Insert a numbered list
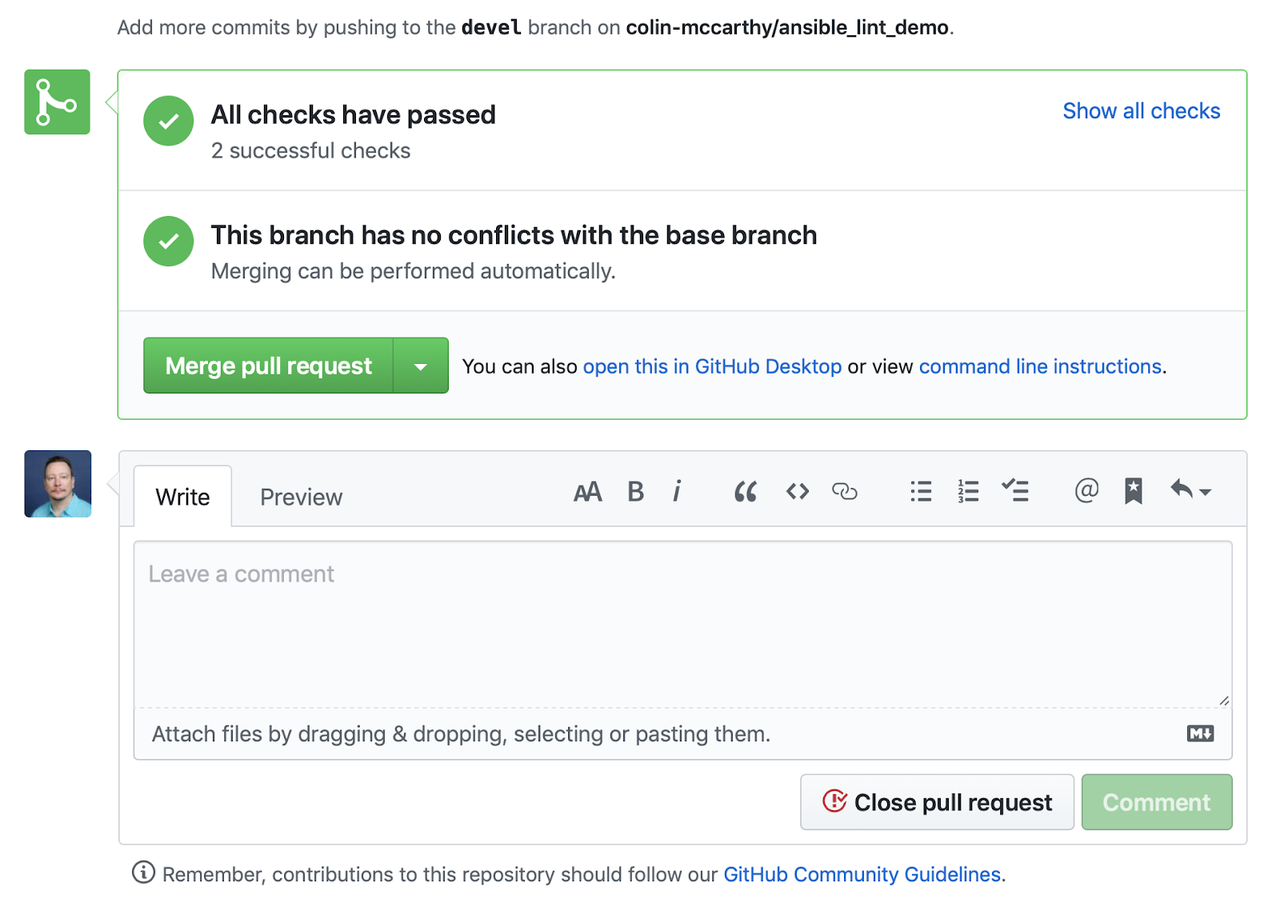1280x907 pixels. 968,491
